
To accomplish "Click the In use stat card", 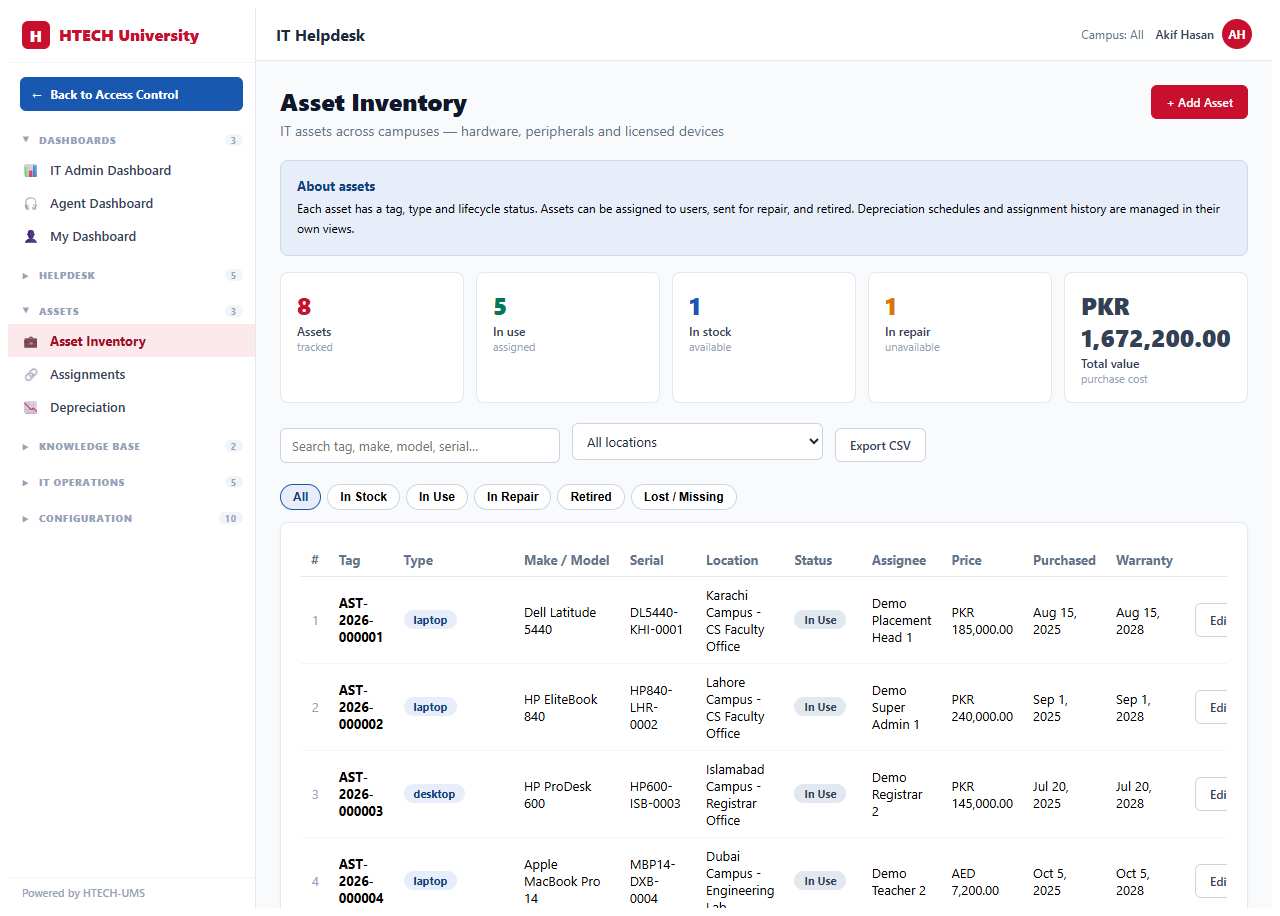I will coord(568,337).
